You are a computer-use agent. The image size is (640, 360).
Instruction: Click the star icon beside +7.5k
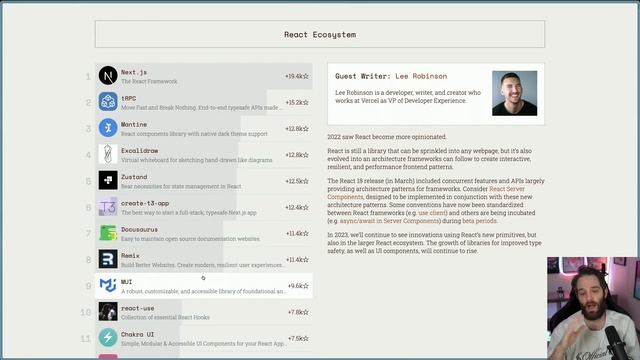click(306, 338)
